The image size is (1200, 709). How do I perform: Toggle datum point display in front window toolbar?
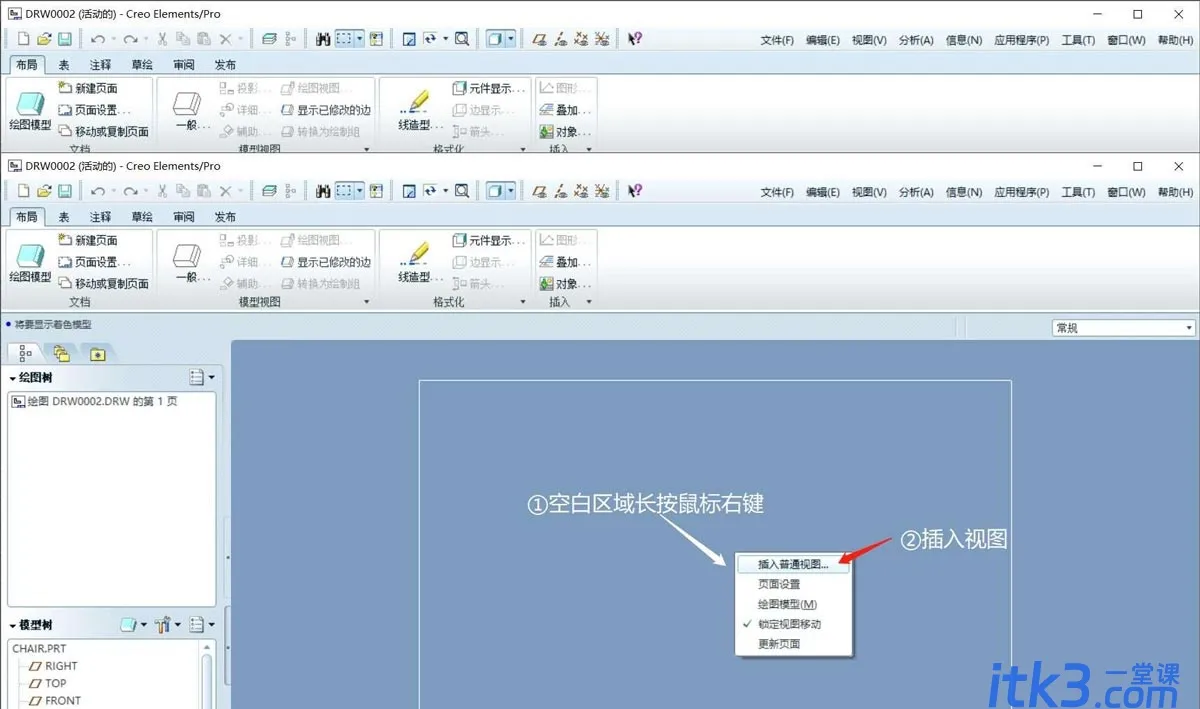(581, 191)
